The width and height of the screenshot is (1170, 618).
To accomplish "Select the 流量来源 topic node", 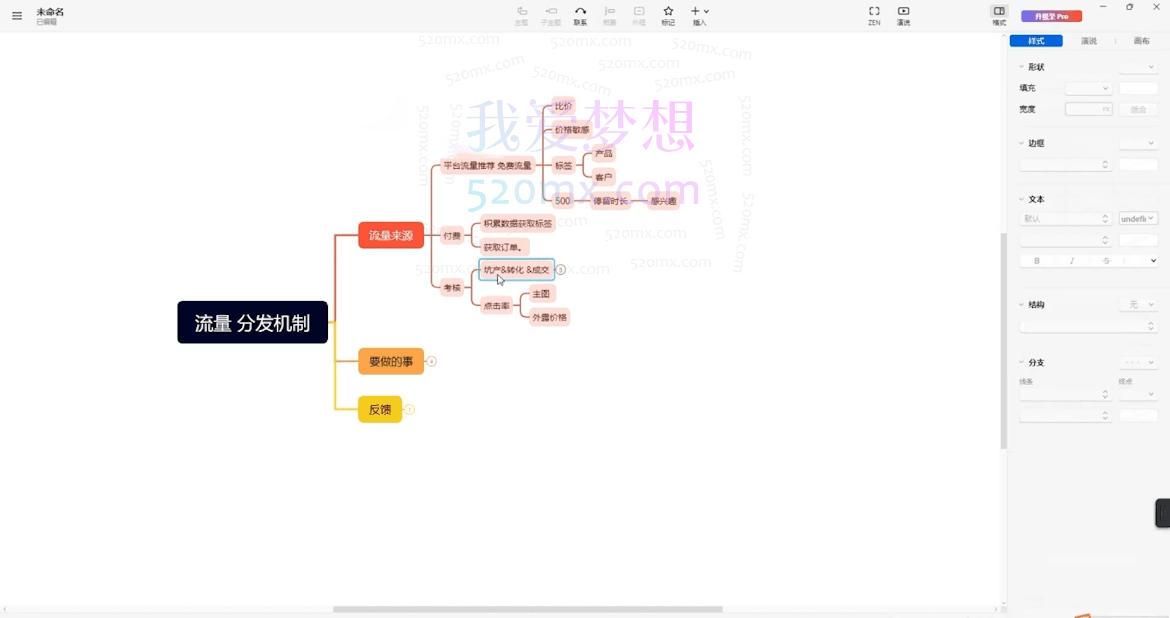I will click(x=390, y=235).
